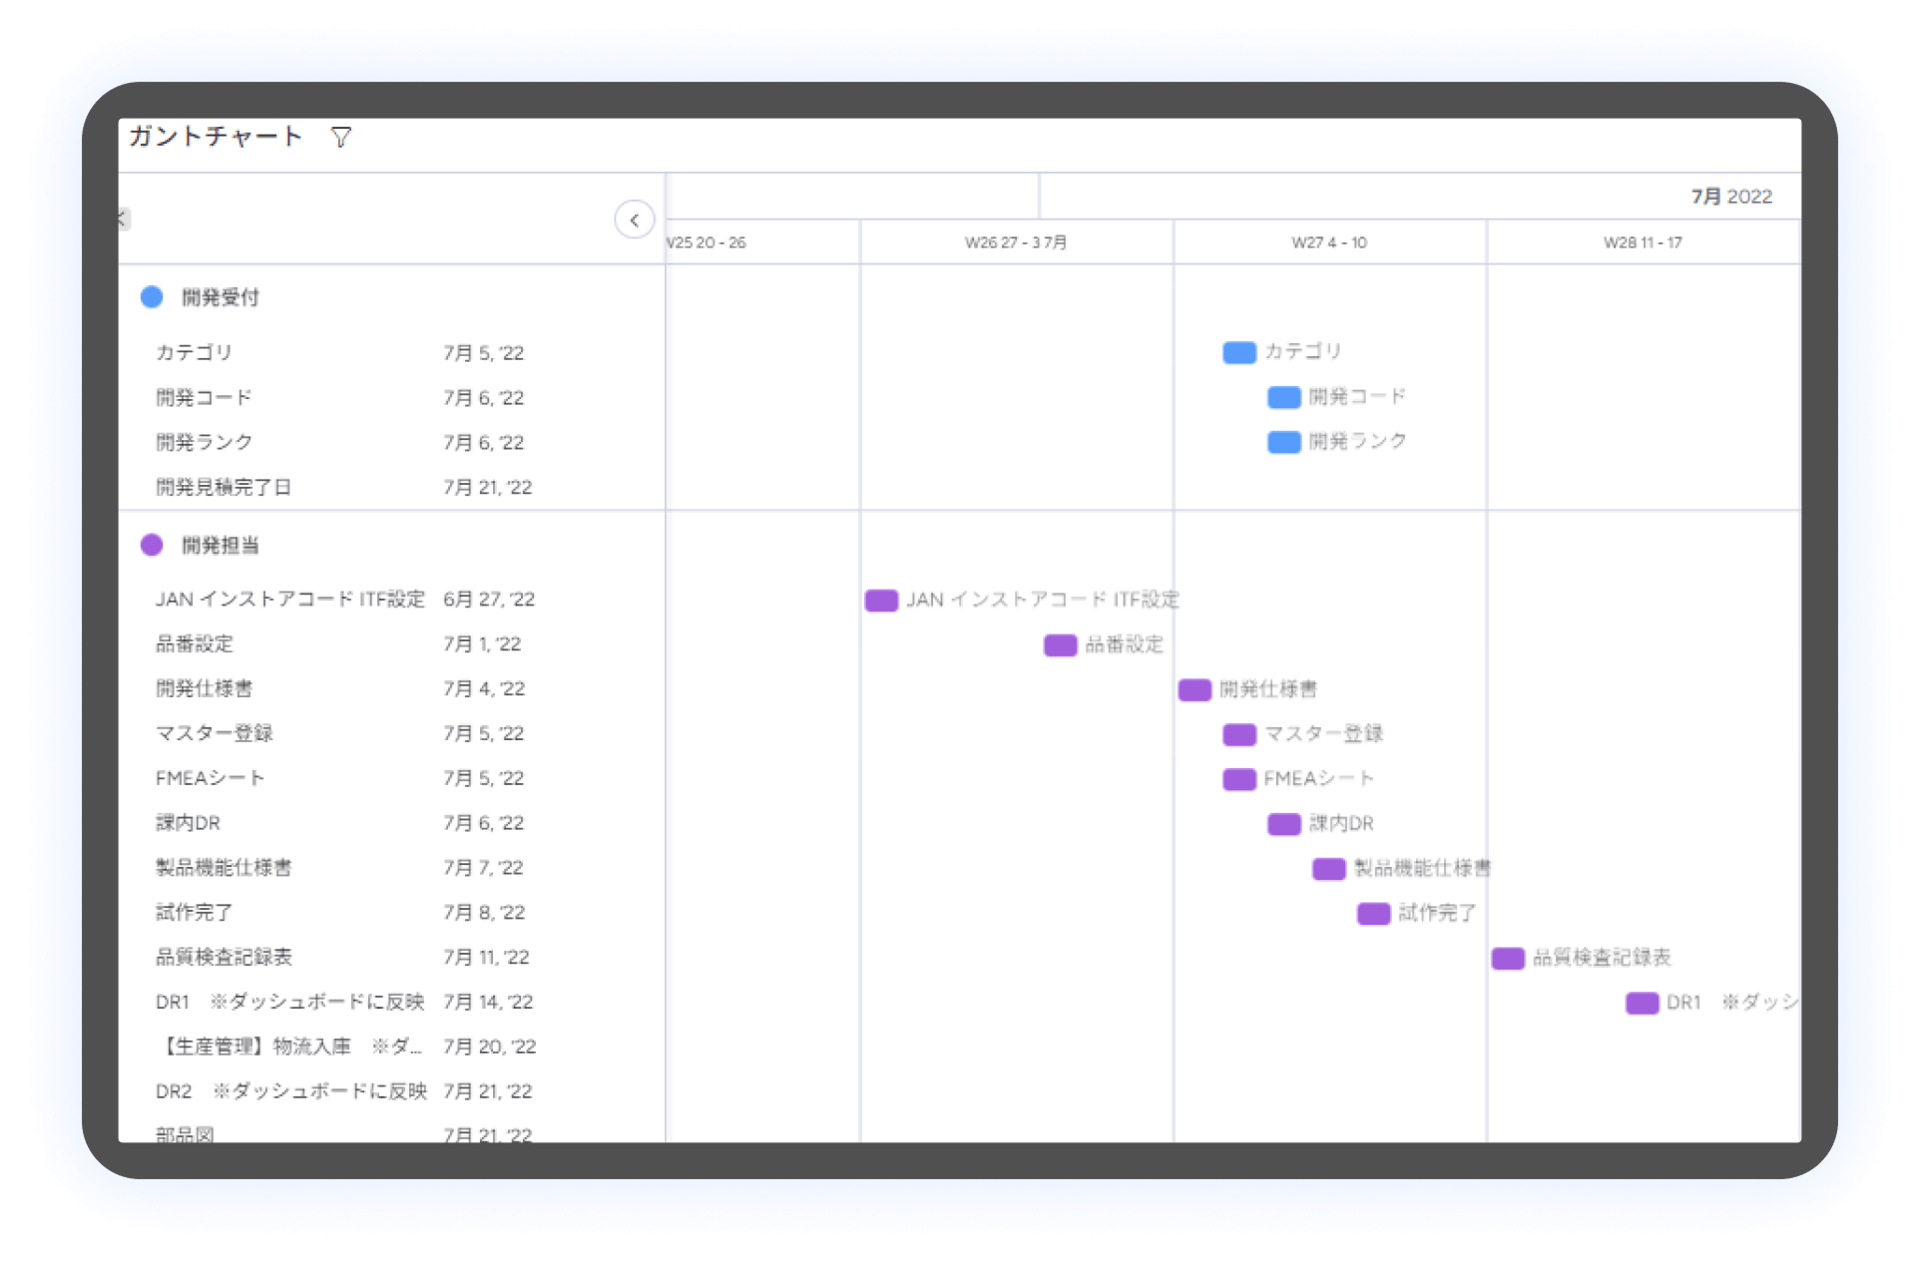Select the FMEAシート row in the list
Screen dimensions: 1920x1261
click(391, 778)
